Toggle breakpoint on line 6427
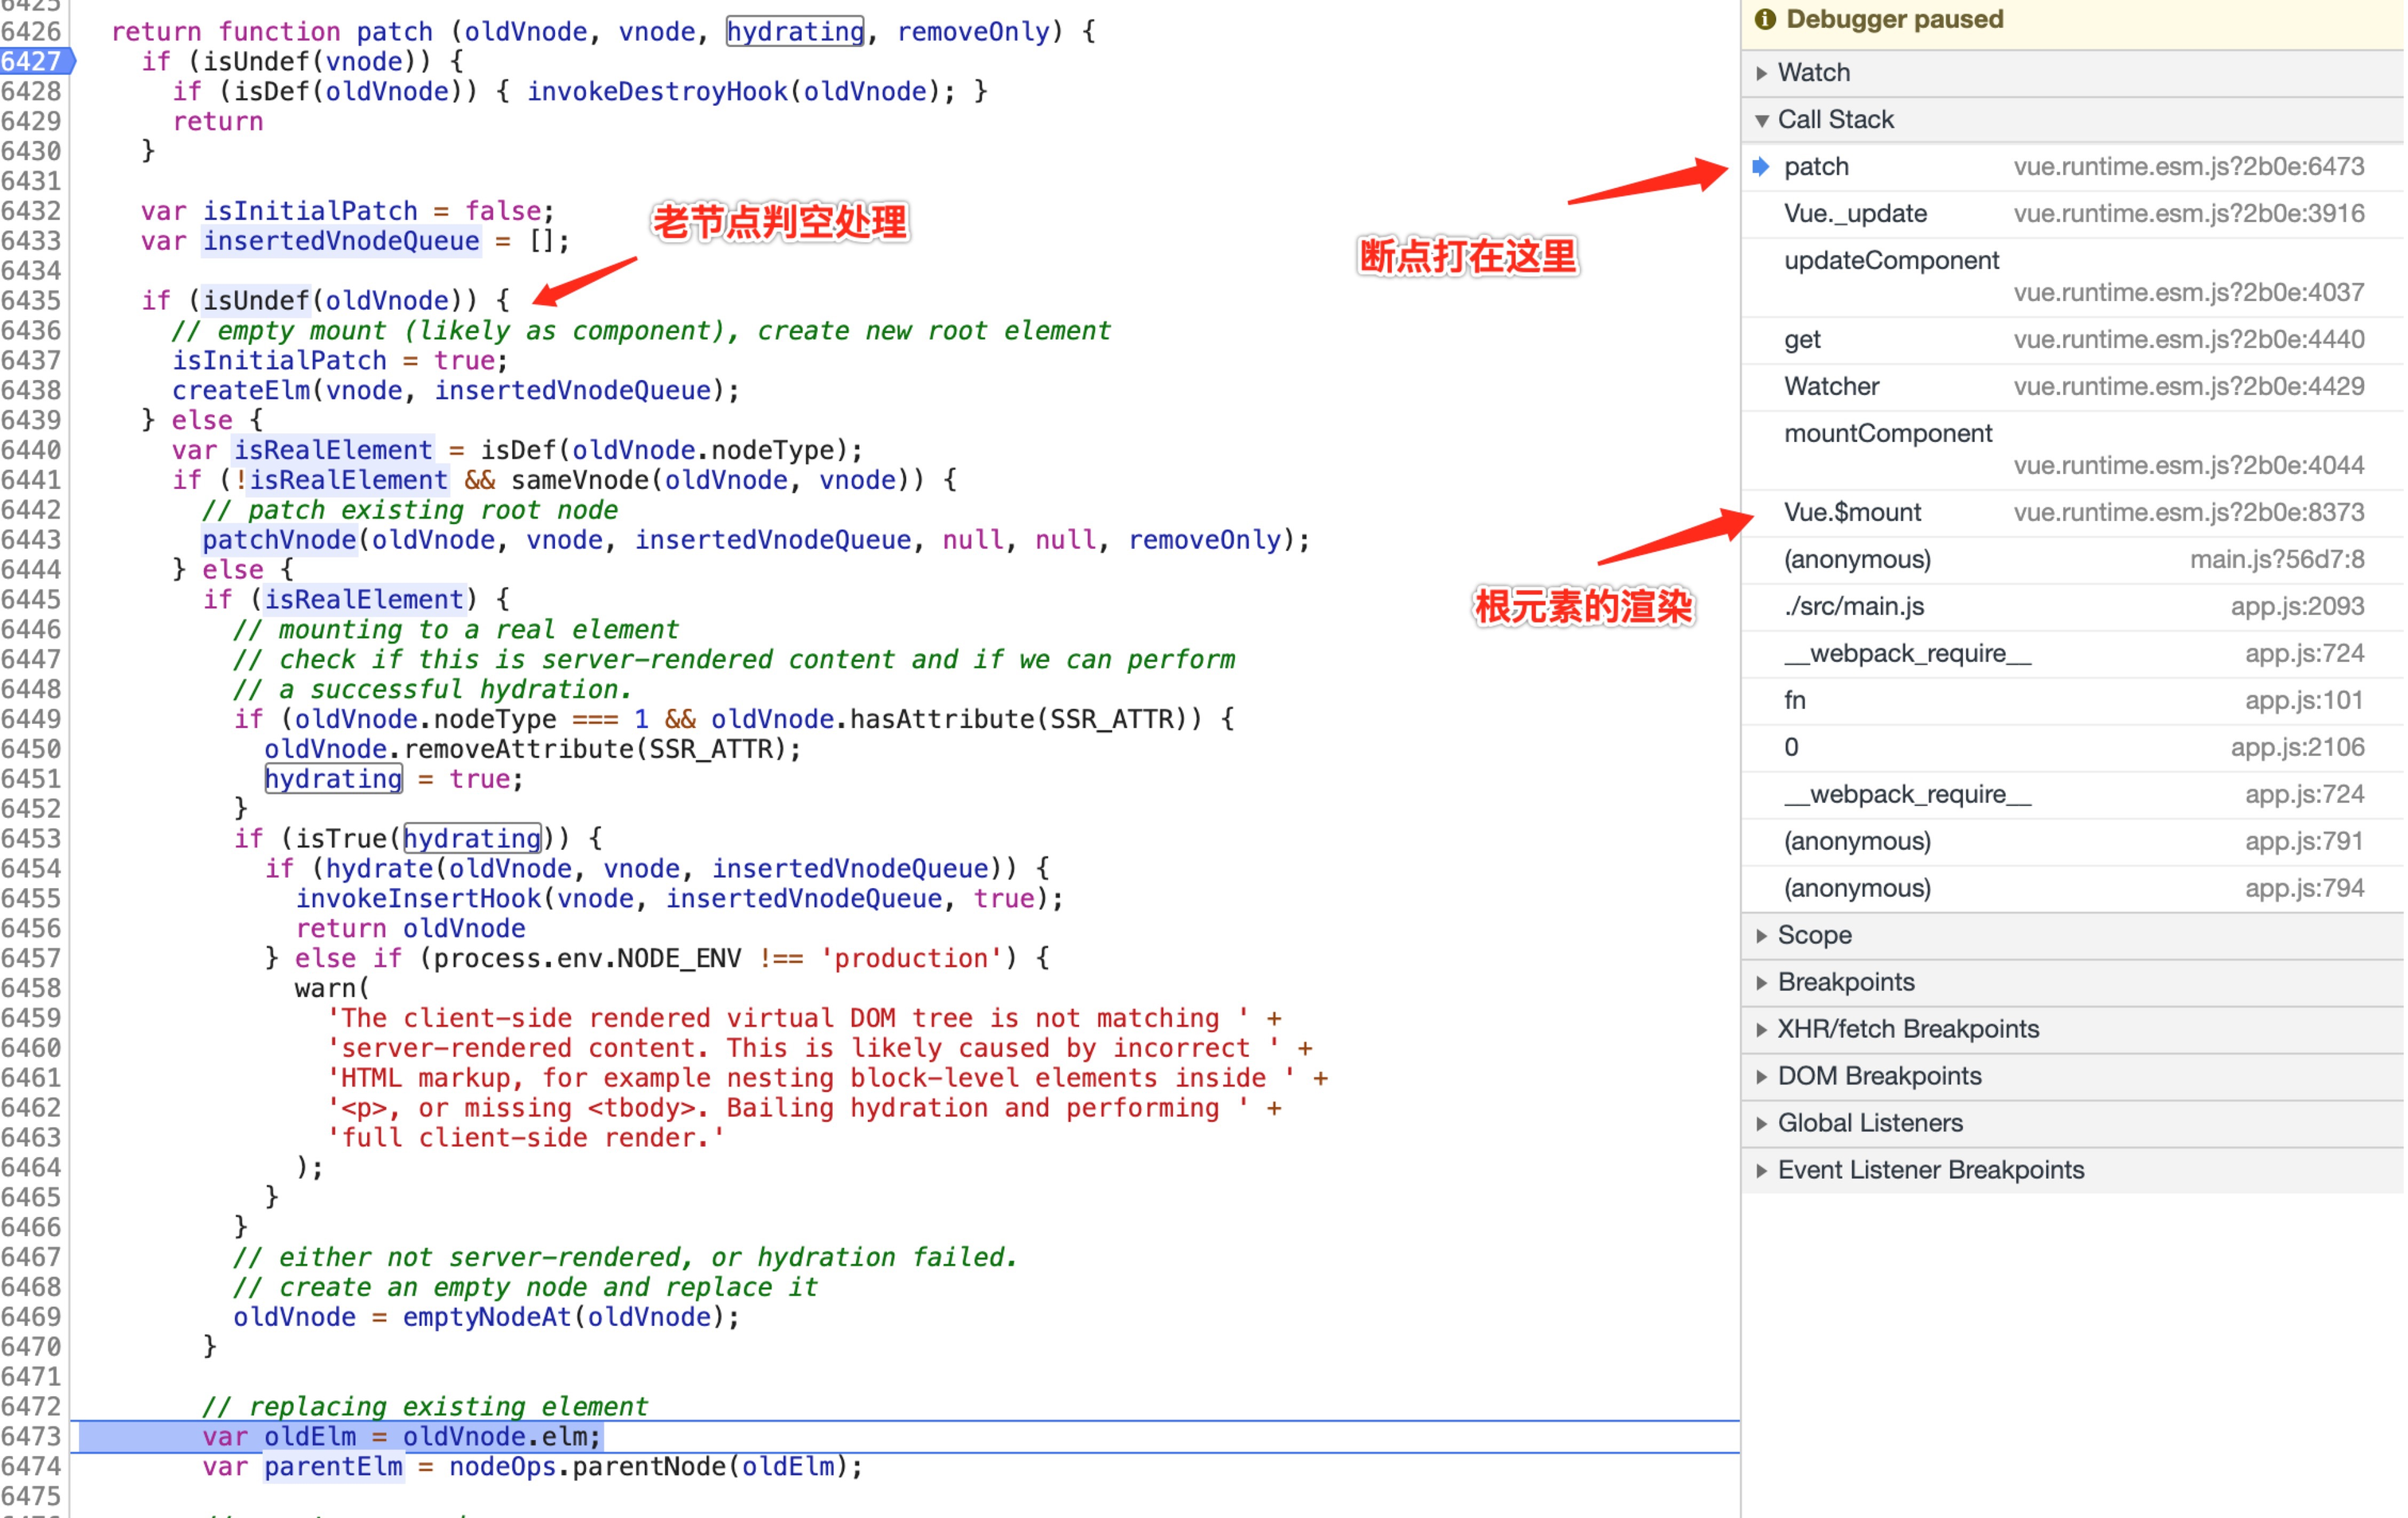Image resolution: width=2408 pixels, height=1518 pixels. (32, 61)
